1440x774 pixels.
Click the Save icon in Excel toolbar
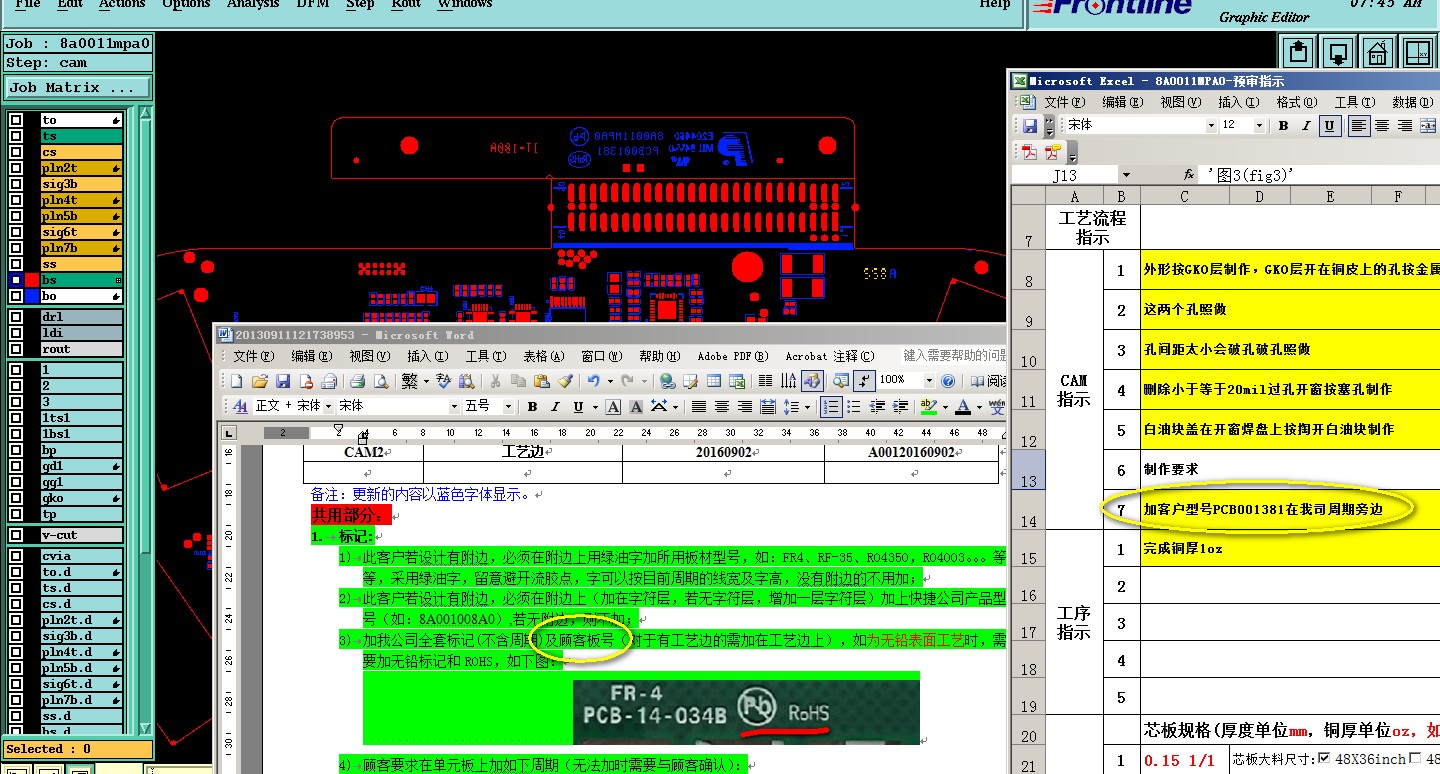click(1030, 126)
